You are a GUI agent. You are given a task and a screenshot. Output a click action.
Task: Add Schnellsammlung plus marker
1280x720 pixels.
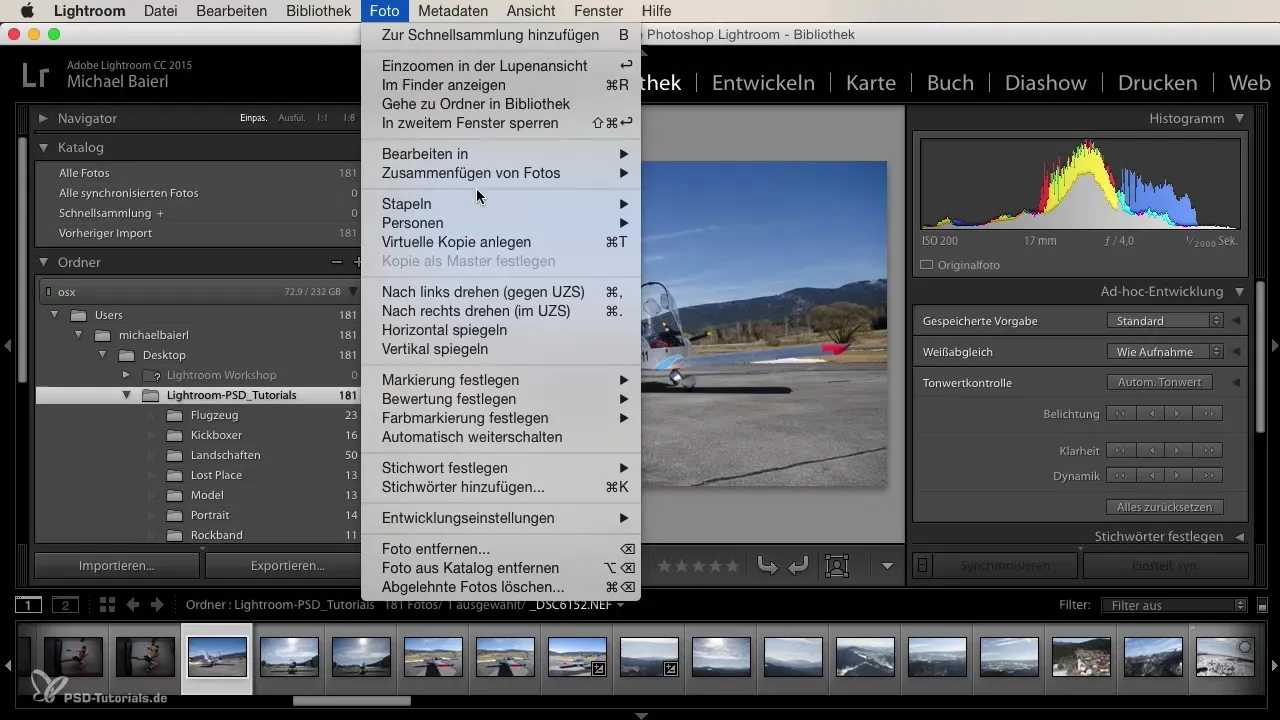pyautogui.click(x=160, y=213)
